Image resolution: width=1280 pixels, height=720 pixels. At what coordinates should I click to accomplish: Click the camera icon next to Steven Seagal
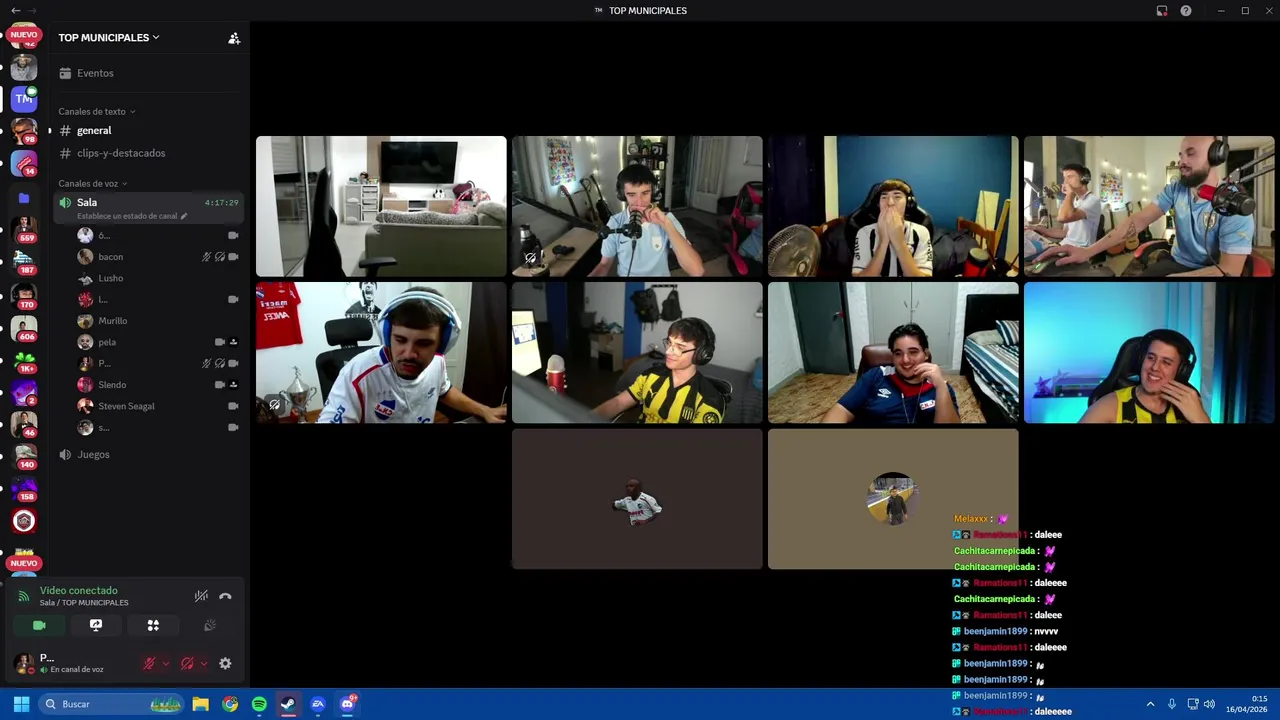click(x=233, y=406)
